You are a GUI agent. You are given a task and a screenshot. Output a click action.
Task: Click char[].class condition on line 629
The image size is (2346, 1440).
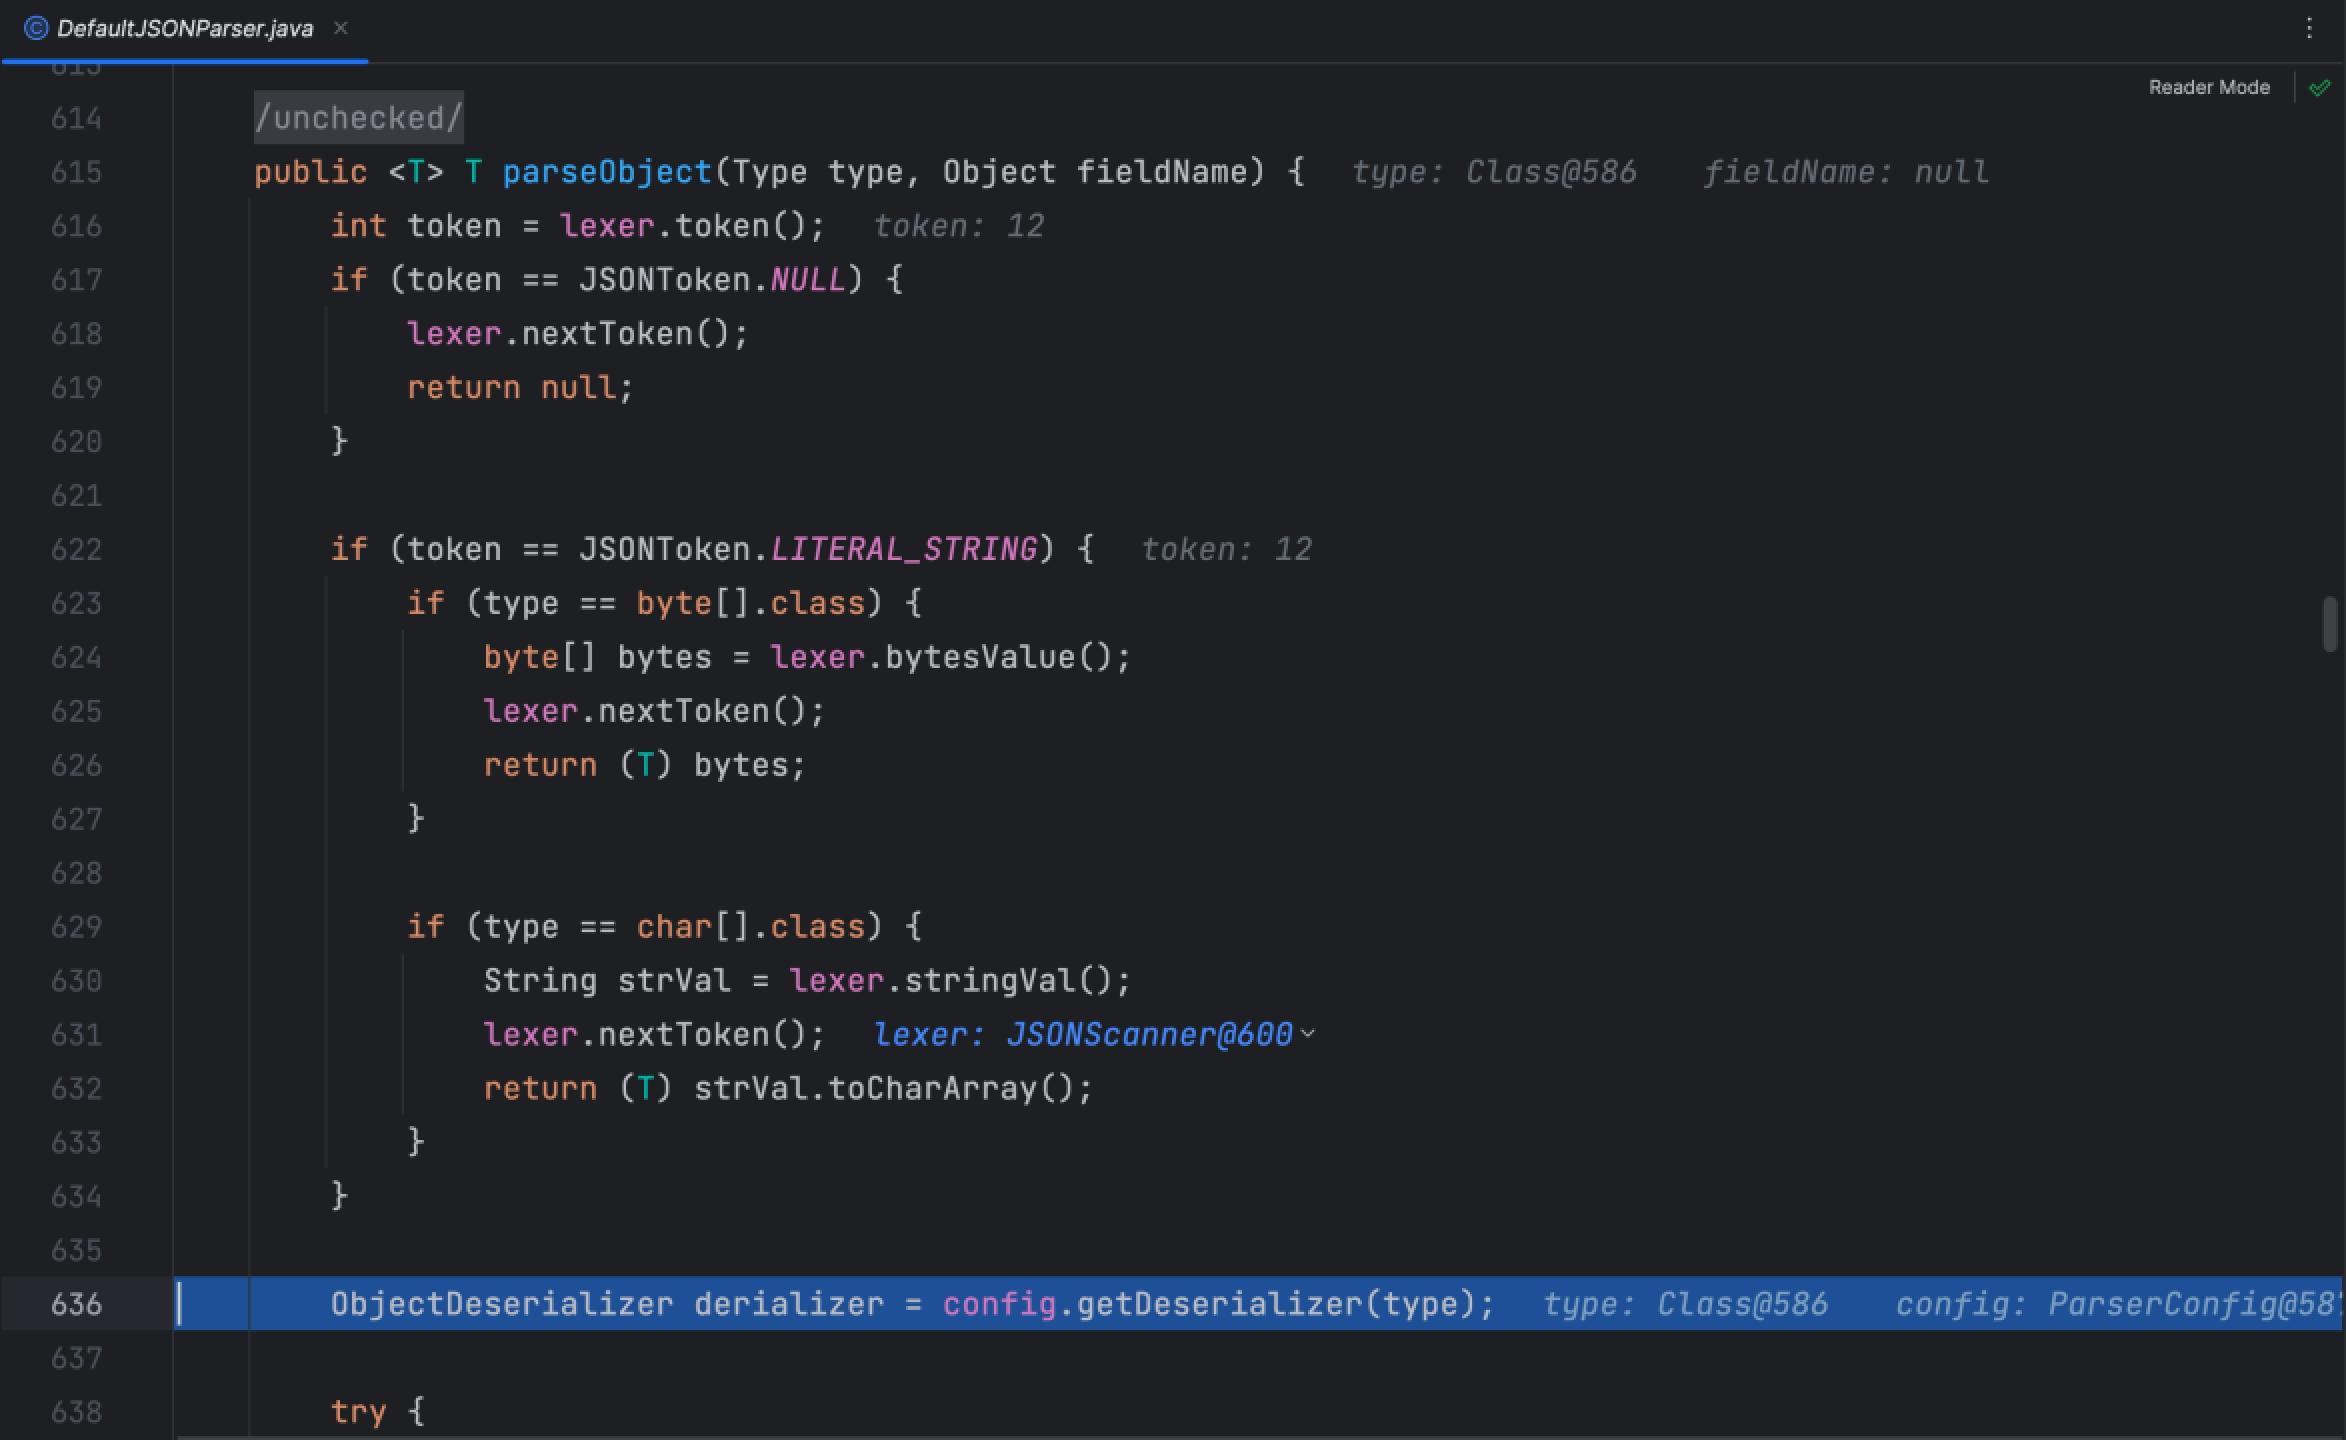point(750,926)
